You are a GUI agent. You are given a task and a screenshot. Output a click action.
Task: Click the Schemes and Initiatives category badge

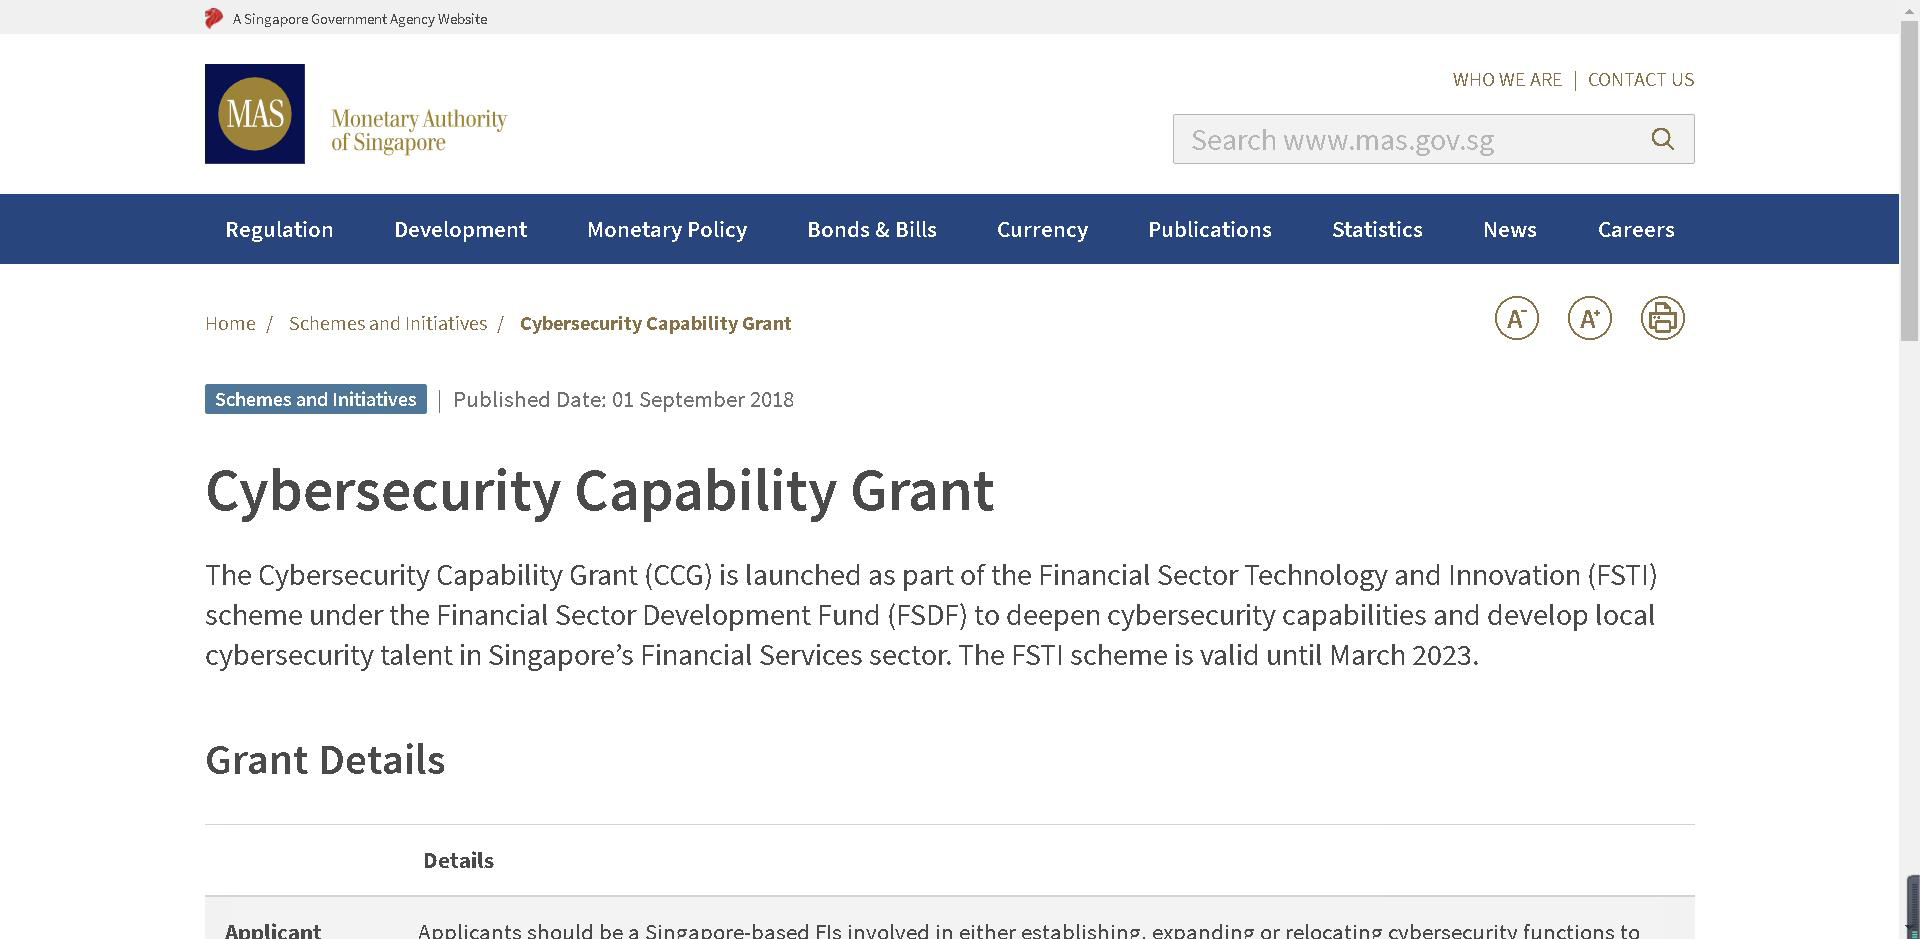[316, 399]
